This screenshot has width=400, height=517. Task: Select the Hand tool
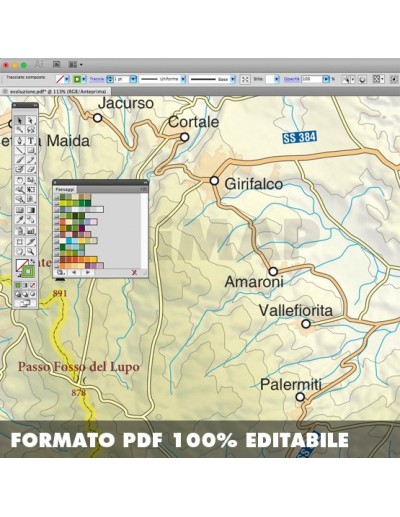pyautogui.click(x=20, y=252)
